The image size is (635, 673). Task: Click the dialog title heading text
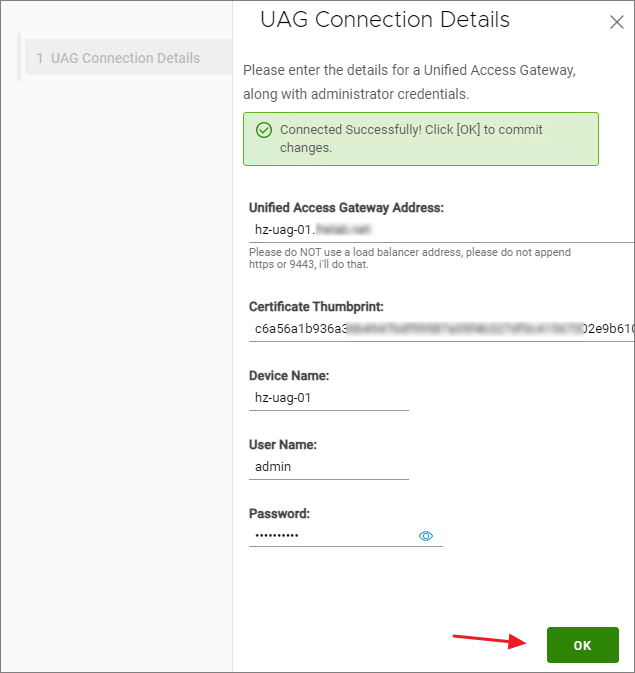385,20
